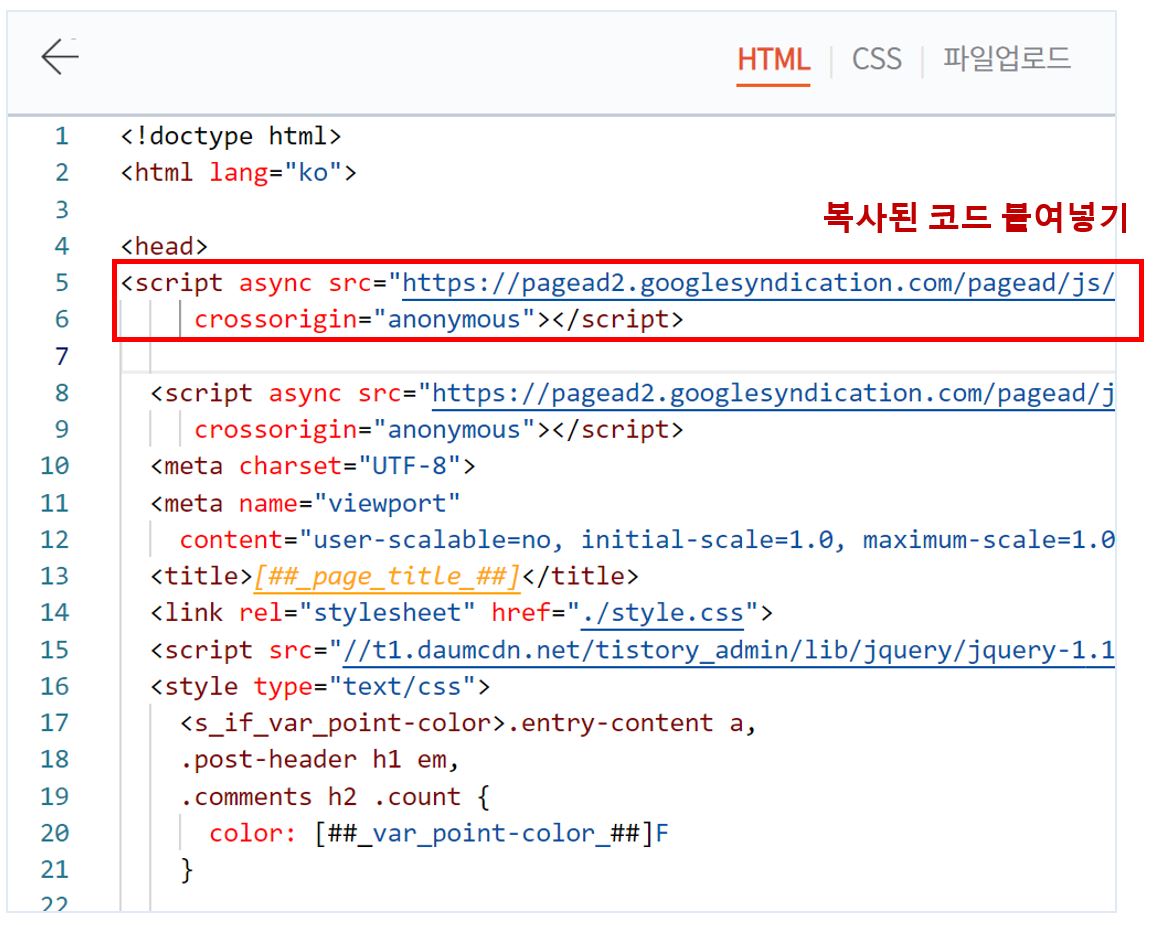Image resolution: width=1162 pixels, height=925 pixels.
Task: Click the content="user-scalable=no" line
Action: coord(647,540)
